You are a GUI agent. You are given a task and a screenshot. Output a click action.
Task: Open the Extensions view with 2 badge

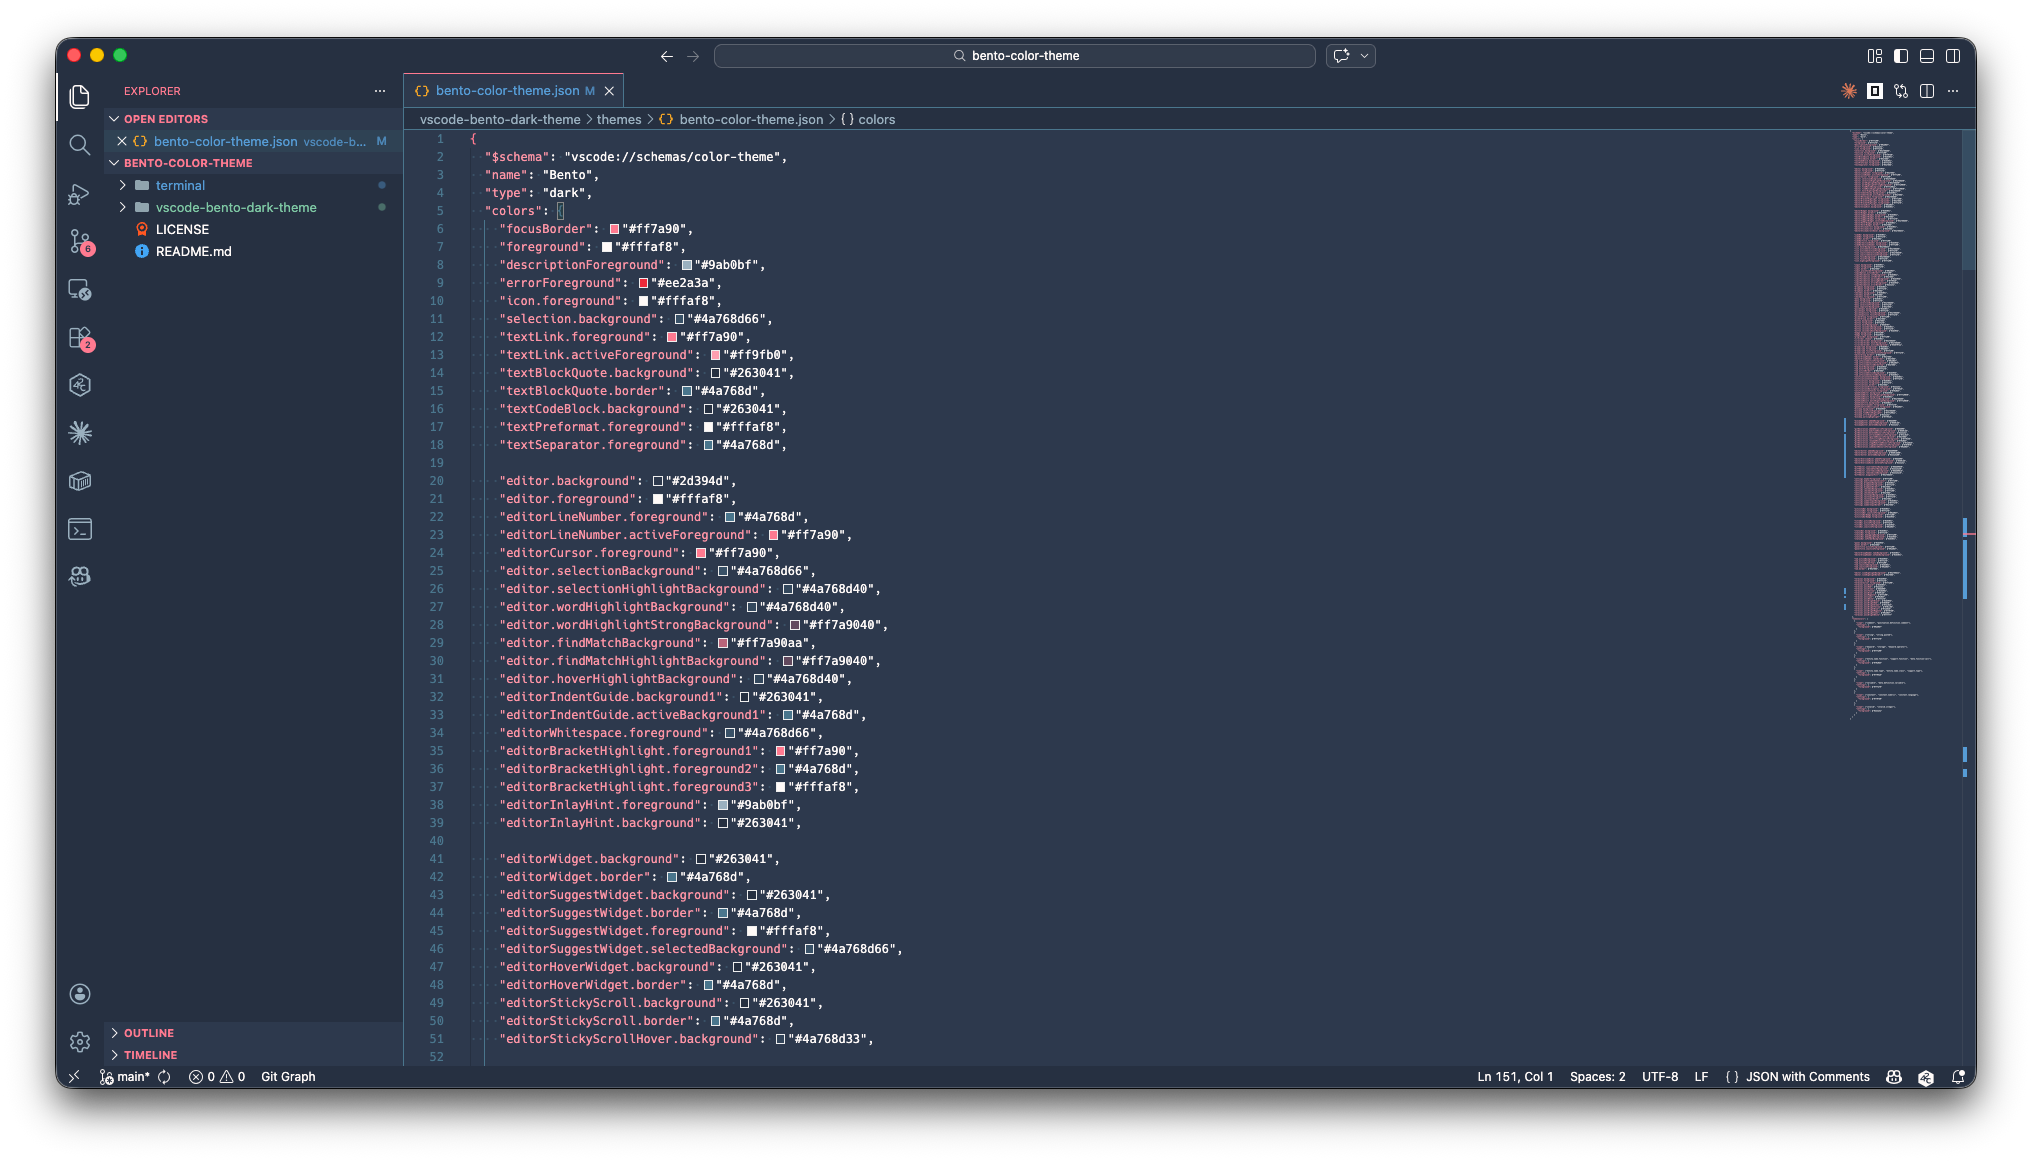[x=80, y=338]
